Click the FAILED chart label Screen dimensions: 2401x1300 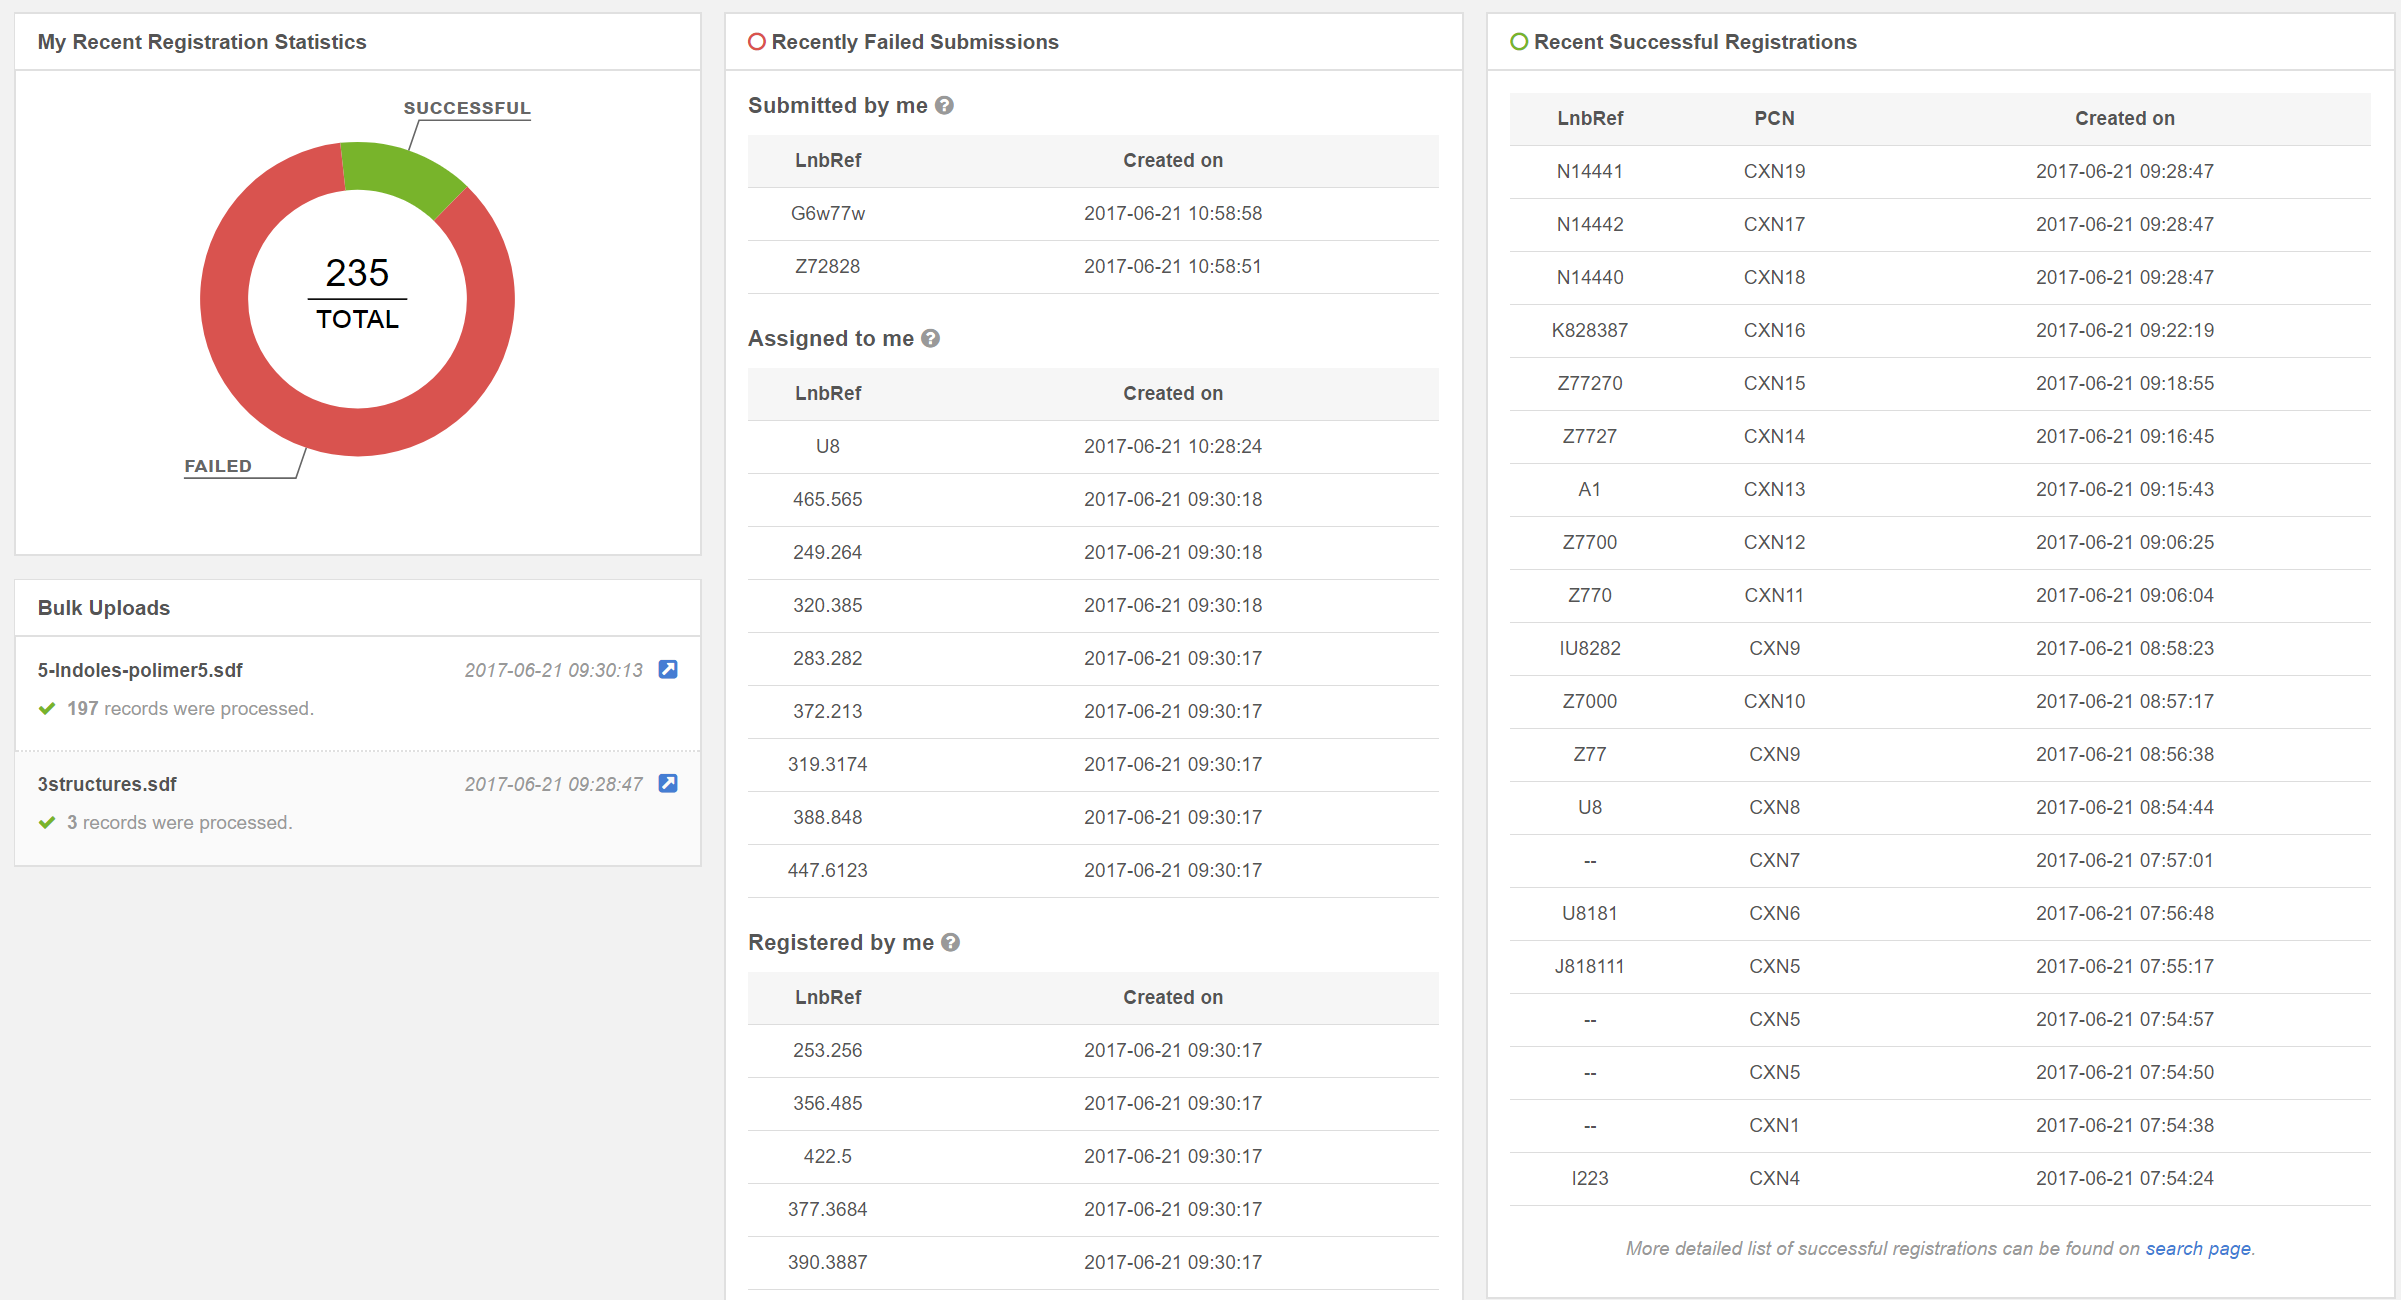[x=218, y=466]
